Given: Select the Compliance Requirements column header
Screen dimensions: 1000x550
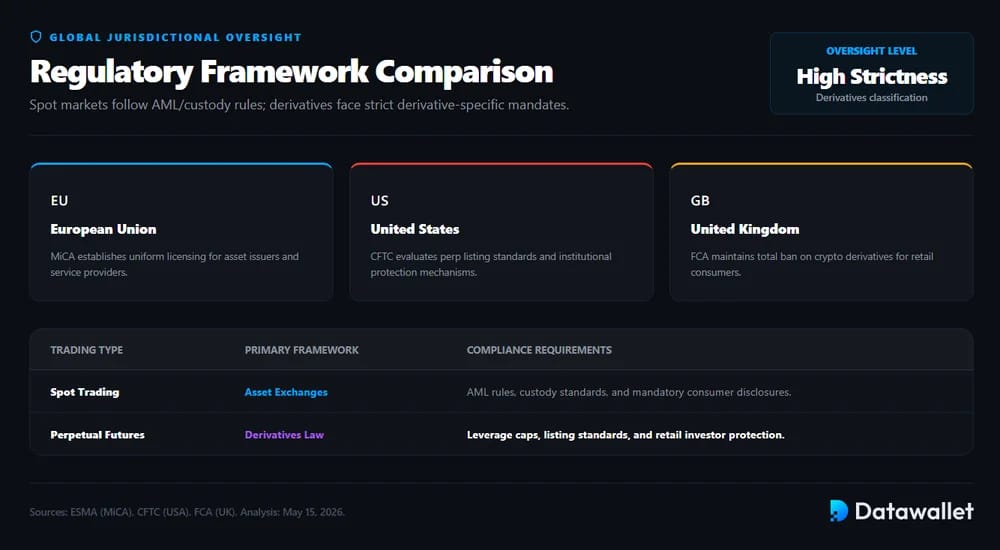Looking at the screenshot, I should pyautogui.click(x=539, y=350).
